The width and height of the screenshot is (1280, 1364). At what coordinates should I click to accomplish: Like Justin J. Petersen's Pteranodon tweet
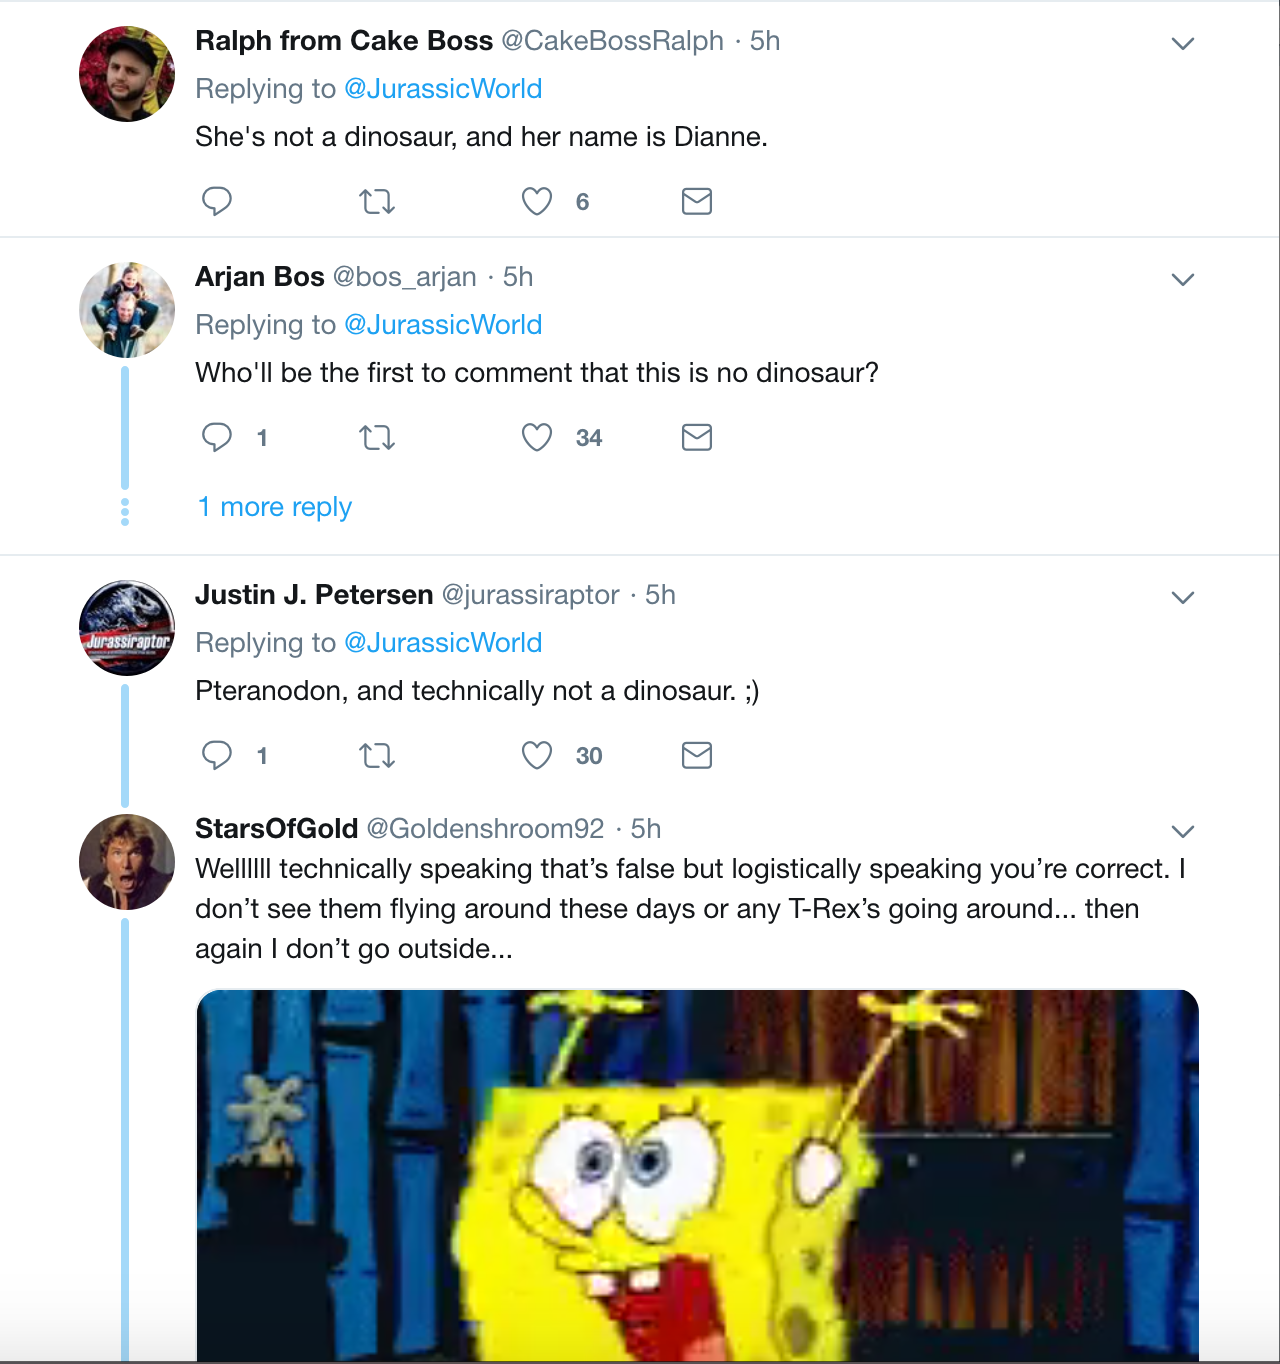(x=537, y=755)
